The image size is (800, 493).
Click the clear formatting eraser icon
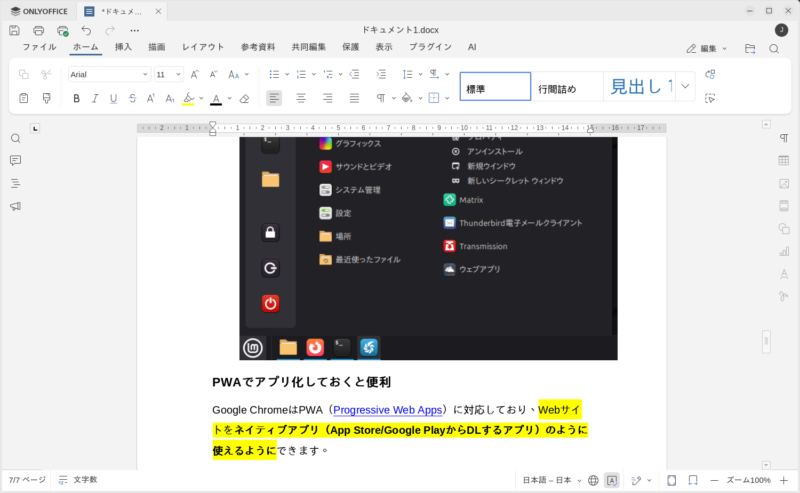point(244,98)
